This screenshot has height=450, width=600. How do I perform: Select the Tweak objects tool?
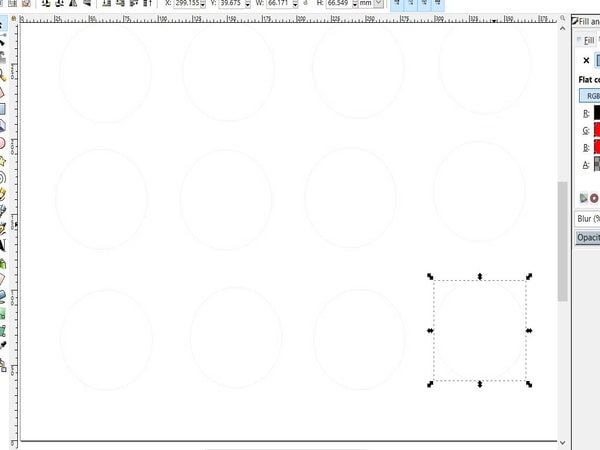2,57
